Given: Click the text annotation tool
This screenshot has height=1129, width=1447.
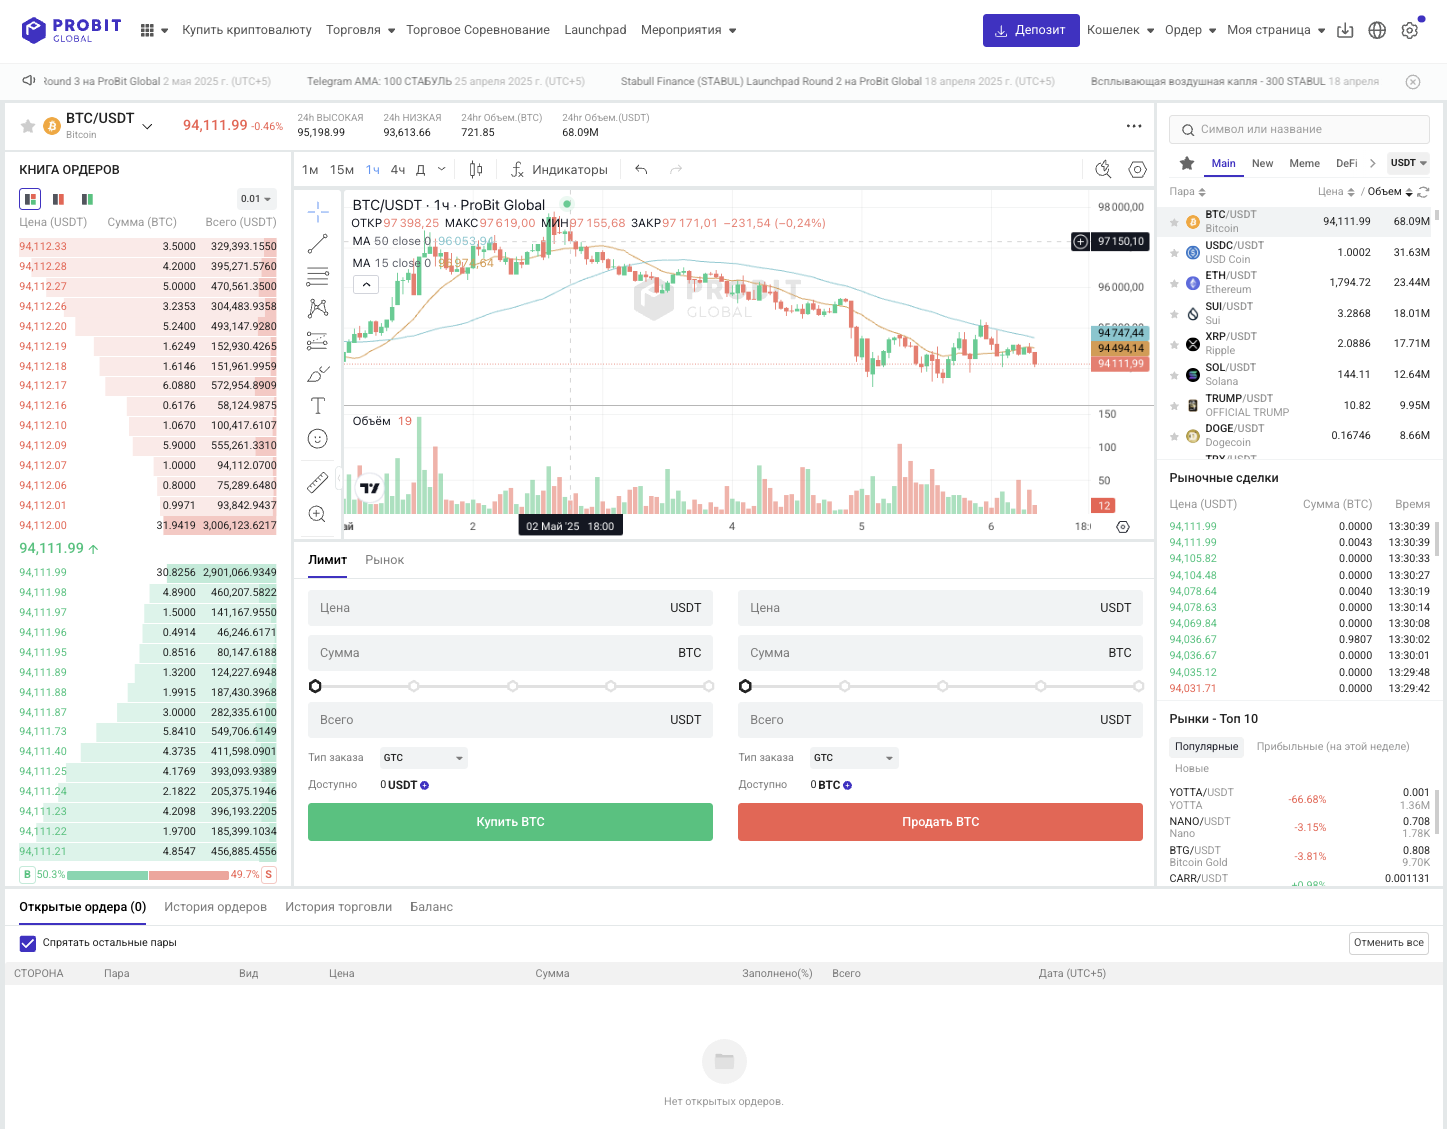Looking at the screenshot, I should tap(318, 405).
